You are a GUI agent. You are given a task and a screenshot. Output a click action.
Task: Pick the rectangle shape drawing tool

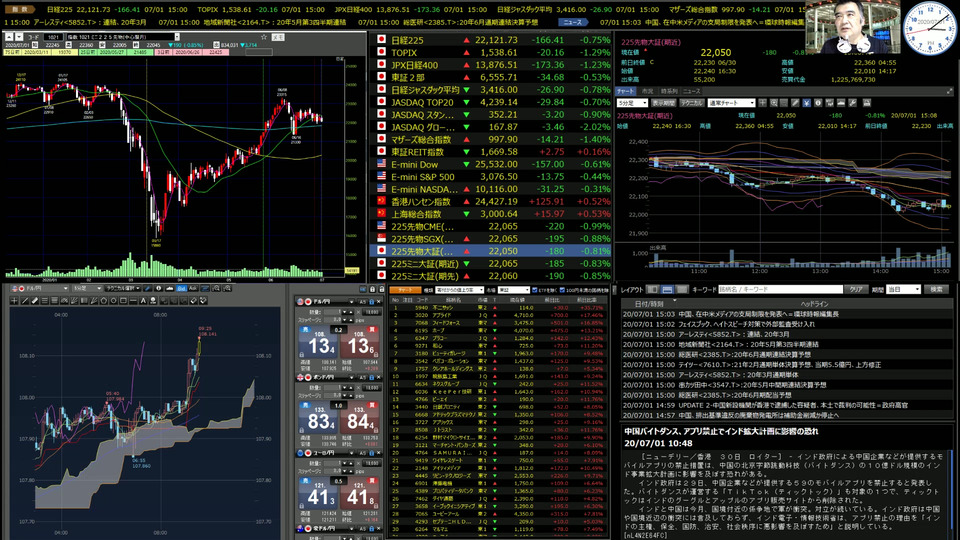point(123,301)
